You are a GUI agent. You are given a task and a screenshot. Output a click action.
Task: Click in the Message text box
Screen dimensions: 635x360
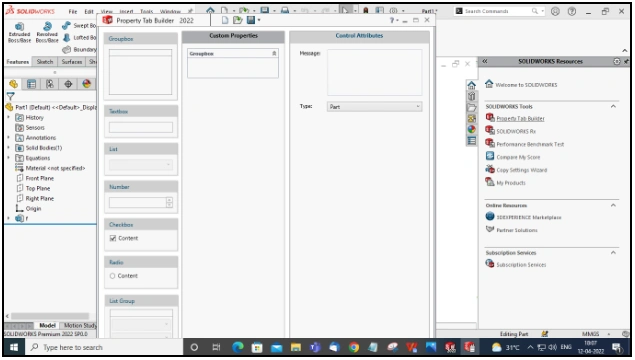(x=374, y=72)
